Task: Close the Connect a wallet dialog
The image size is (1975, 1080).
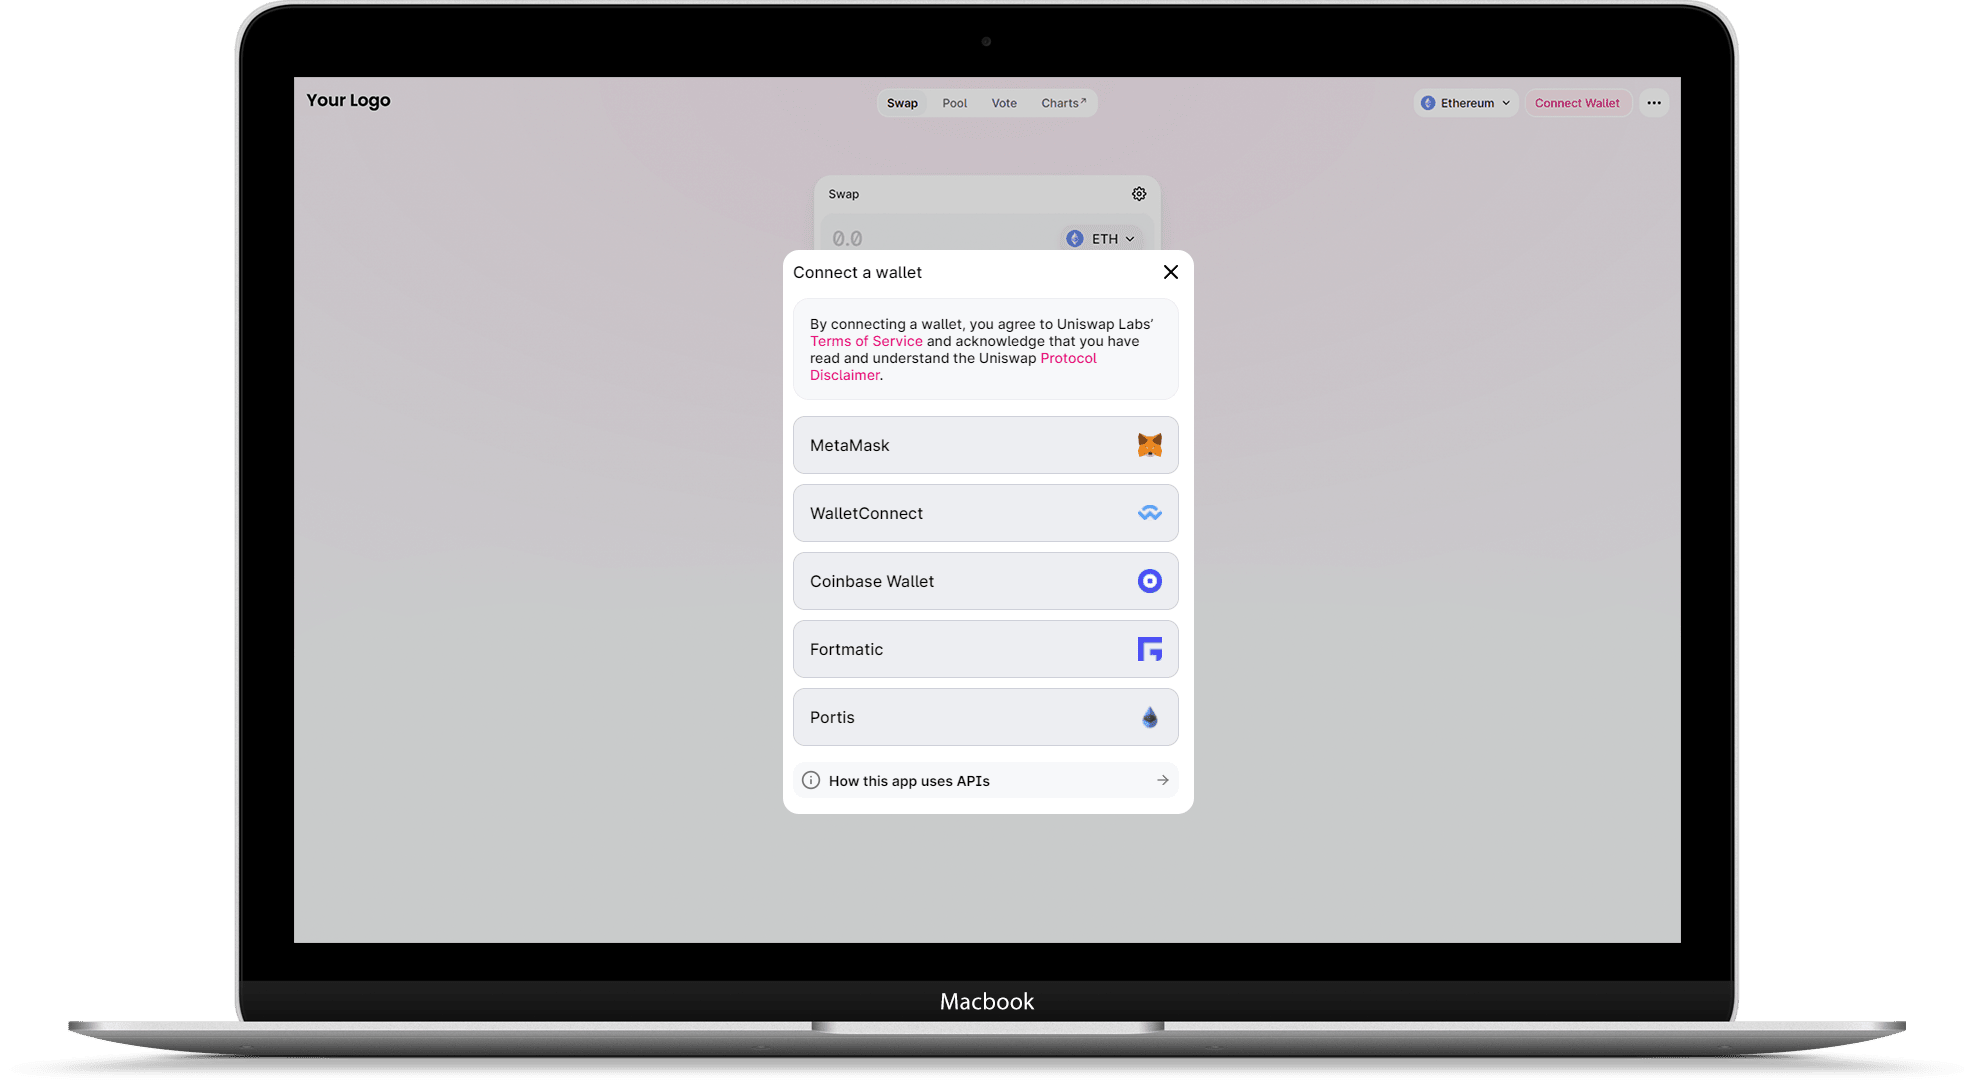Action: point(1170,271)
